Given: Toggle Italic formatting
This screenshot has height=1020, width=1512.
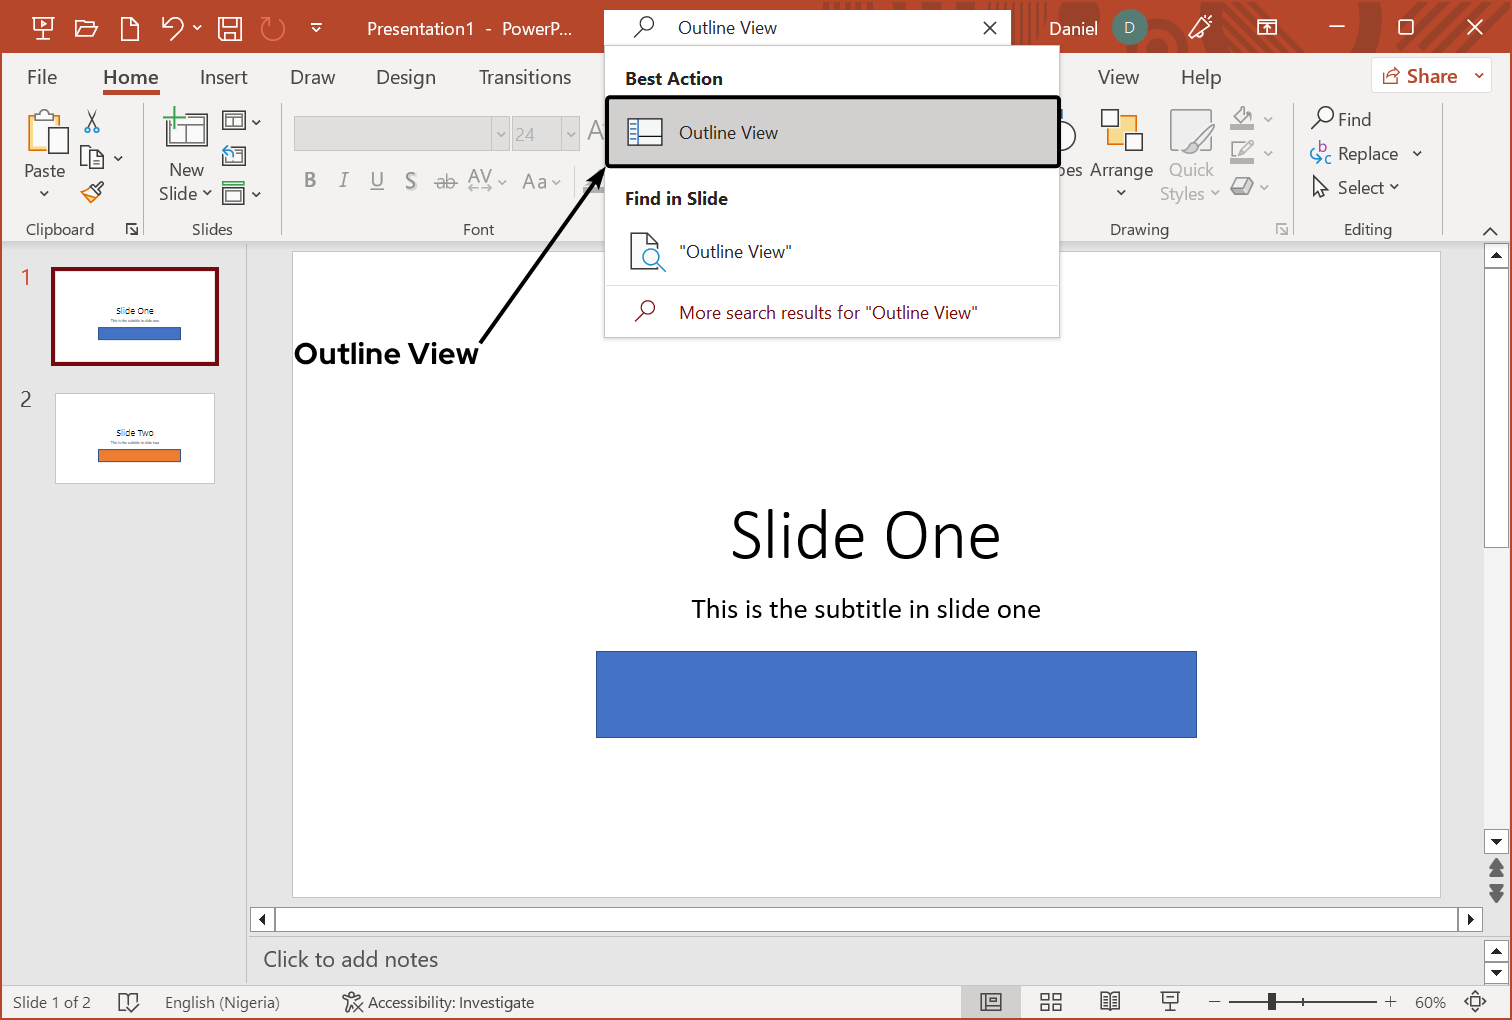Looking at the screenshot, I should point(343,180).
